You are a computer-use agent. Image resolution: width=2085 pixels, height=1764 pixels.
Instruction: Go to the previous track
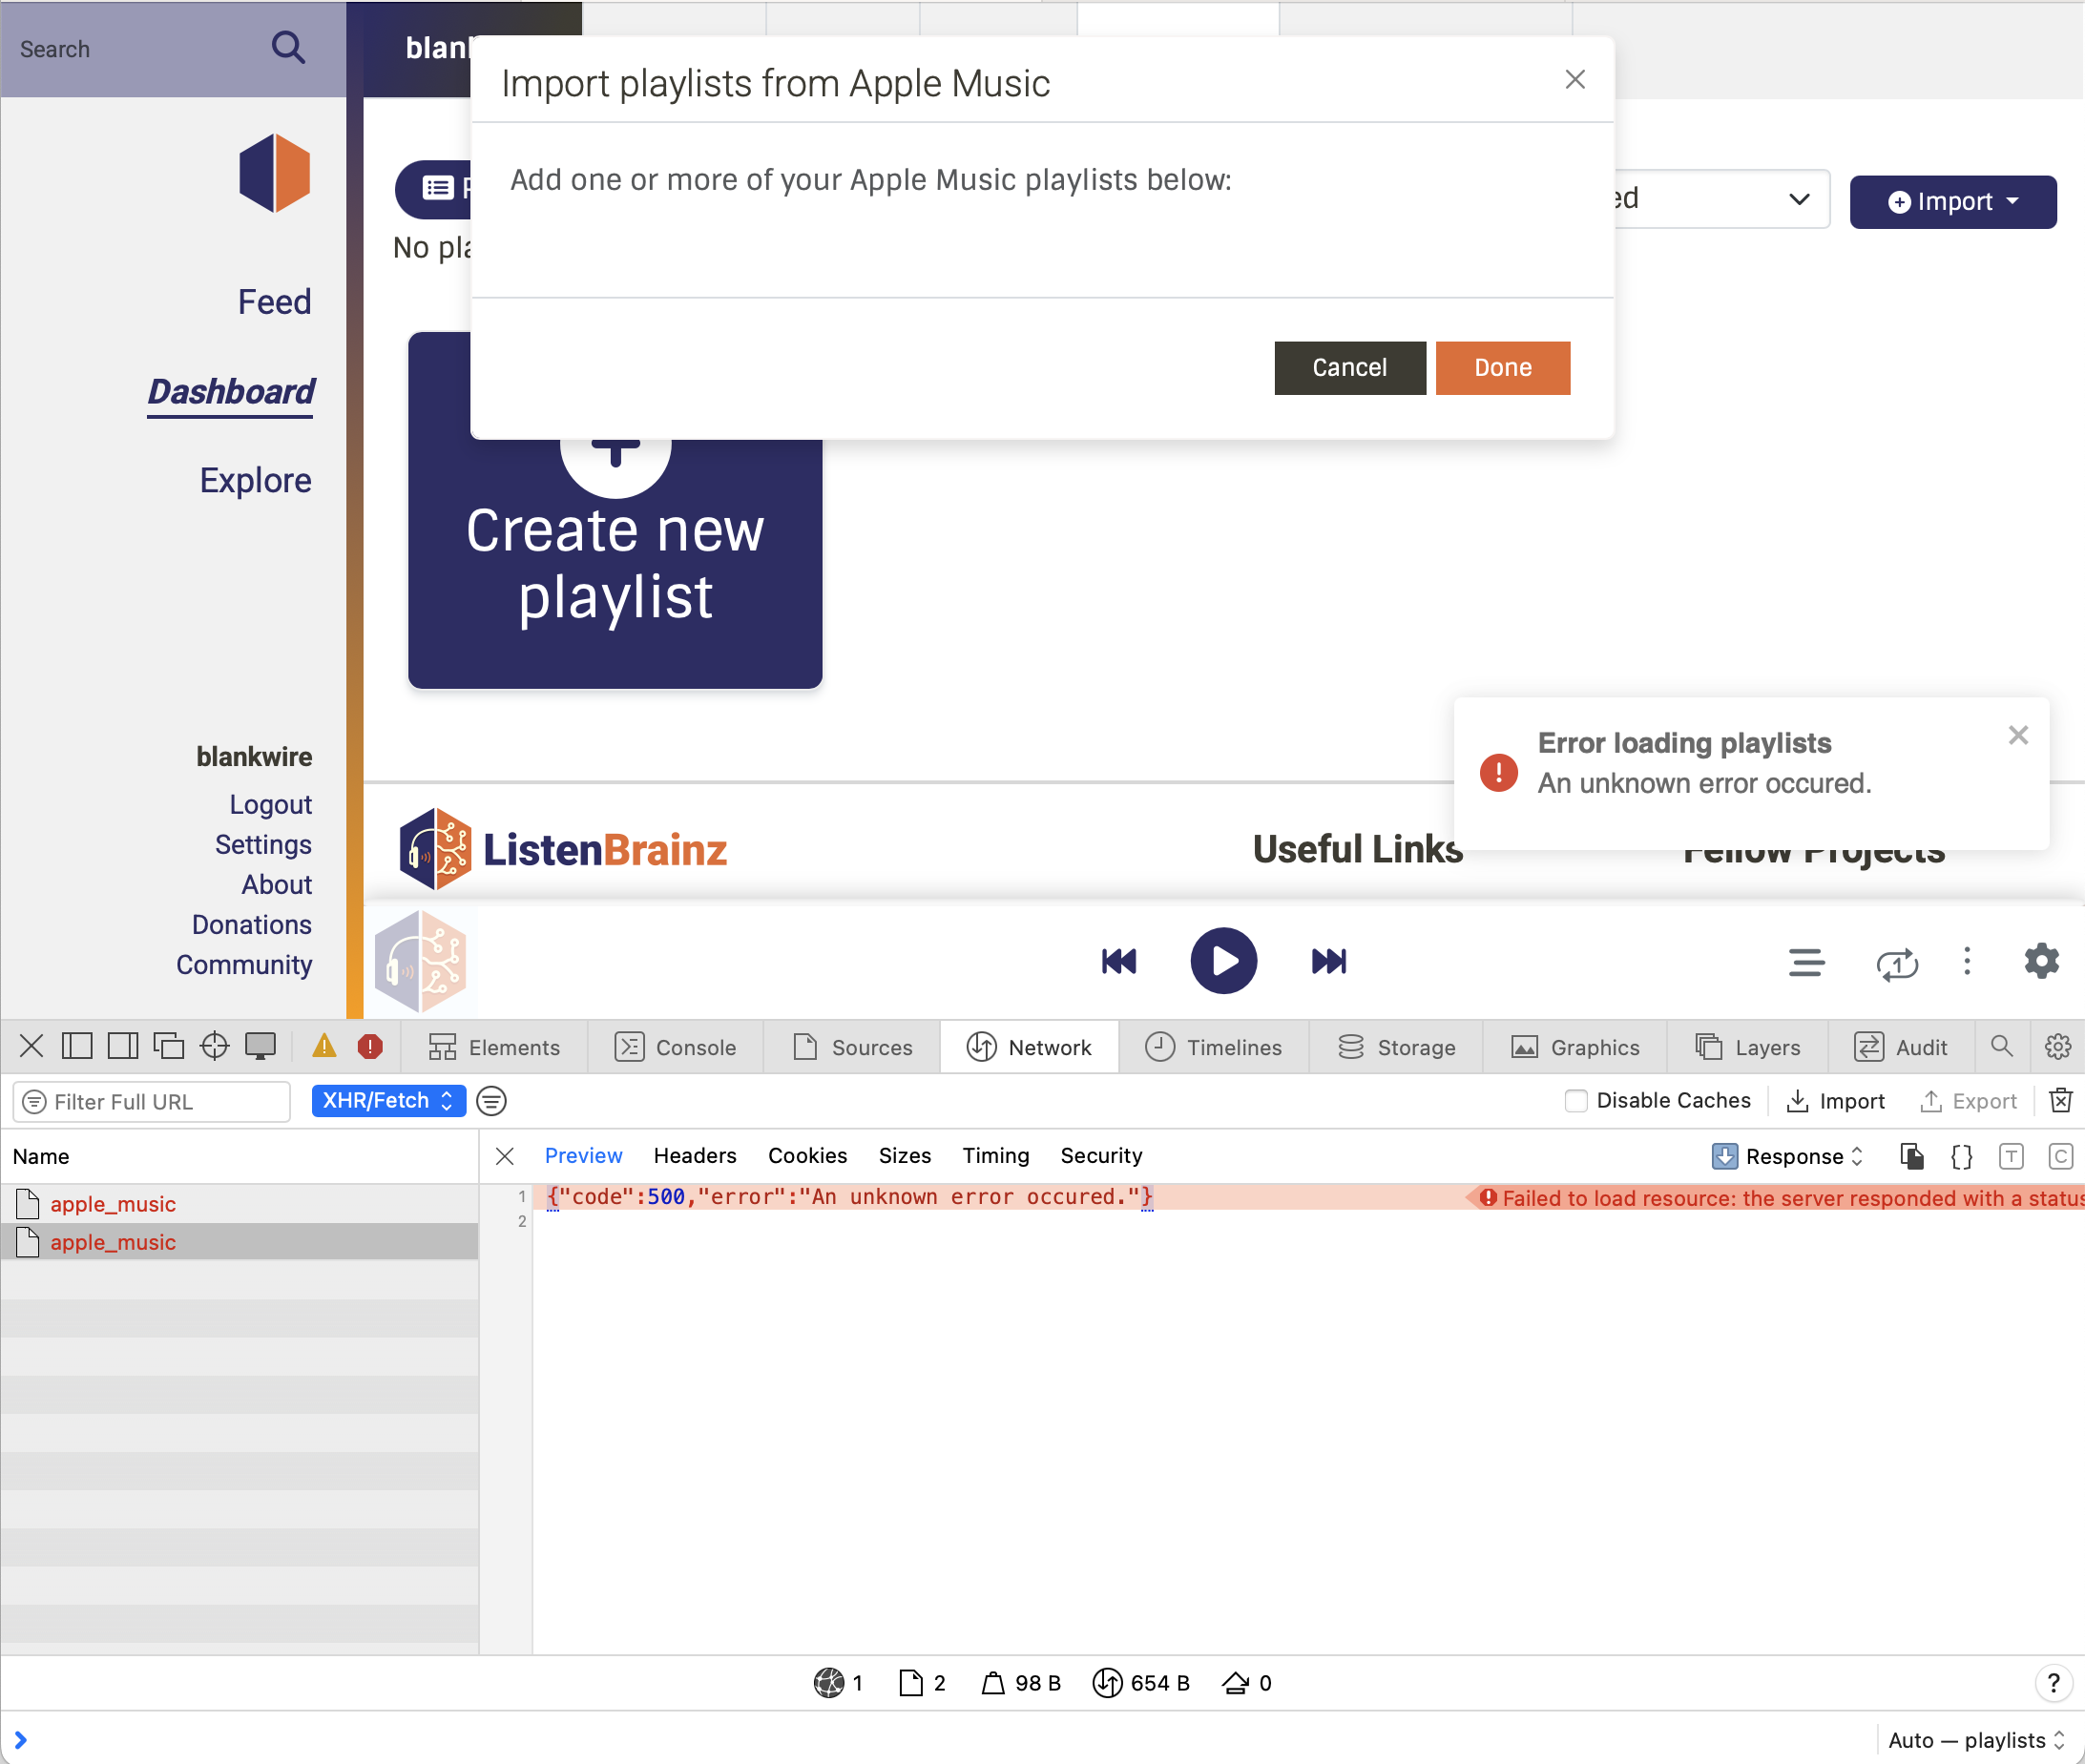click(x=1119, y=961)
